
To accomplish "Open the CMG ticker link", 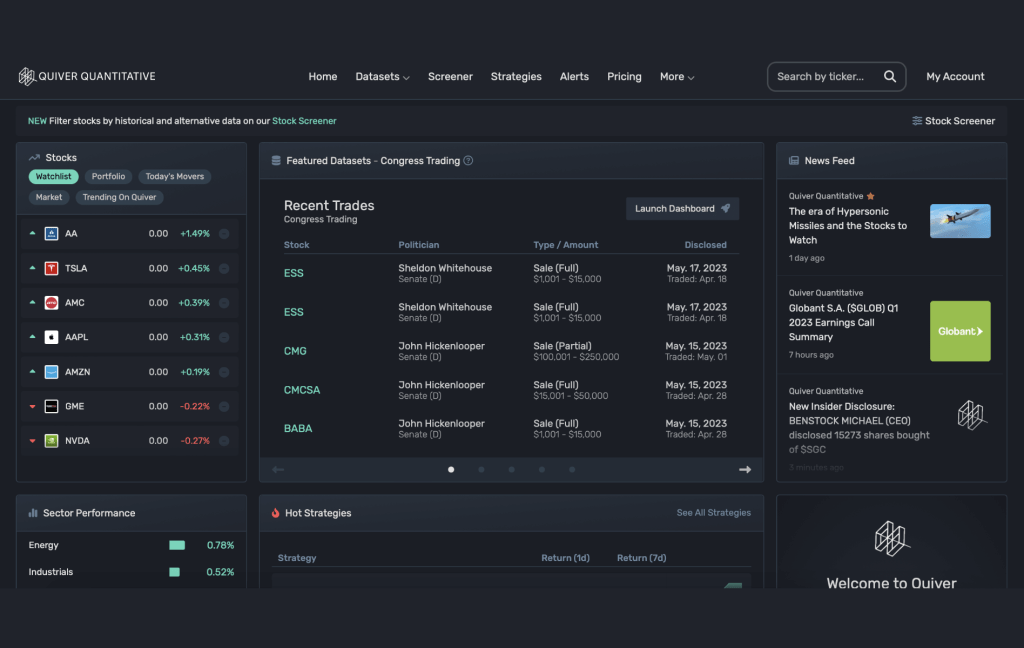I will pos(295,351).
